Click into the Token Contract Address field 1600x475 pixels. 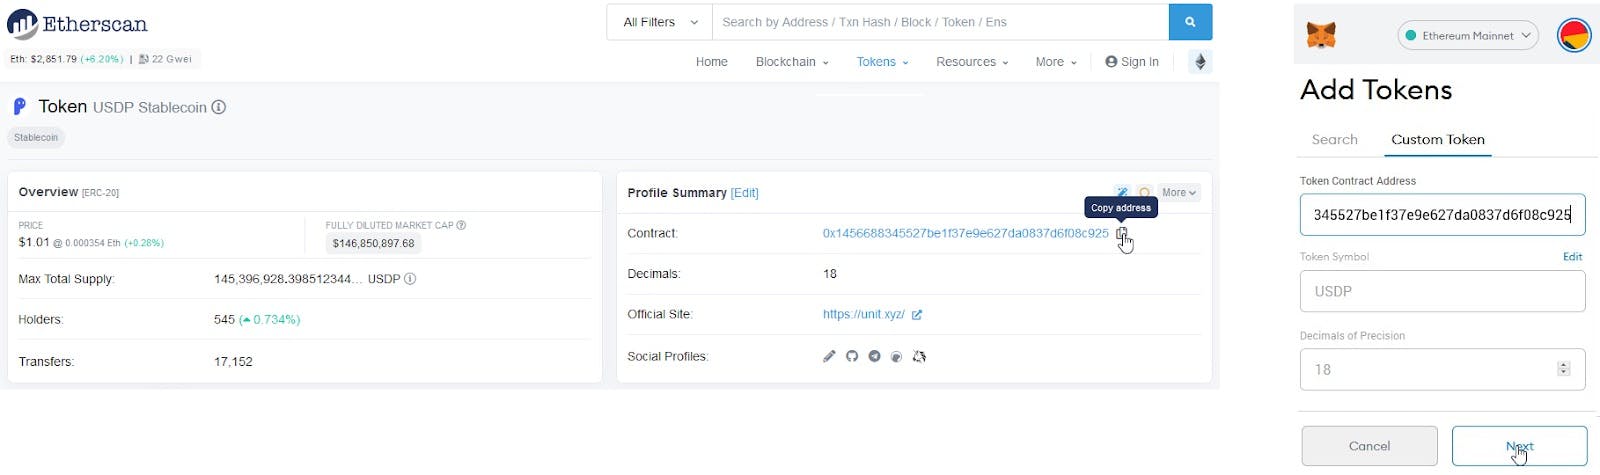pos(1441,215)
